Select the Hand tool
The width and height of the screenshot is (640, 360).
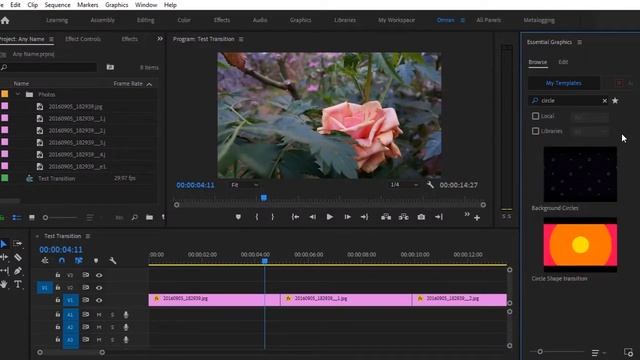[4, 284]
